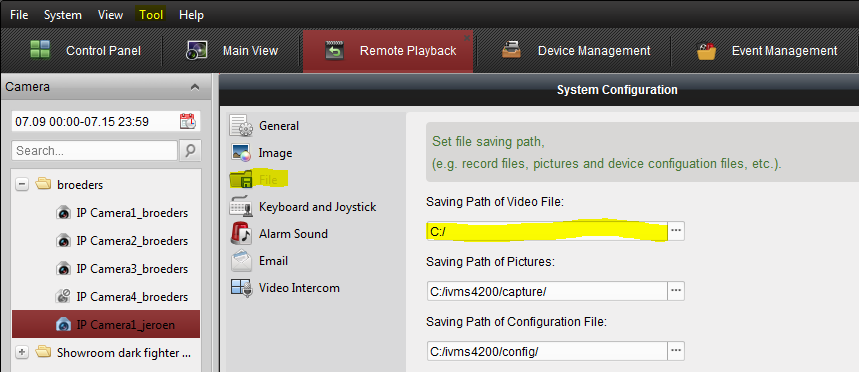Click the video file saving path field

click(x=547, y=231)
